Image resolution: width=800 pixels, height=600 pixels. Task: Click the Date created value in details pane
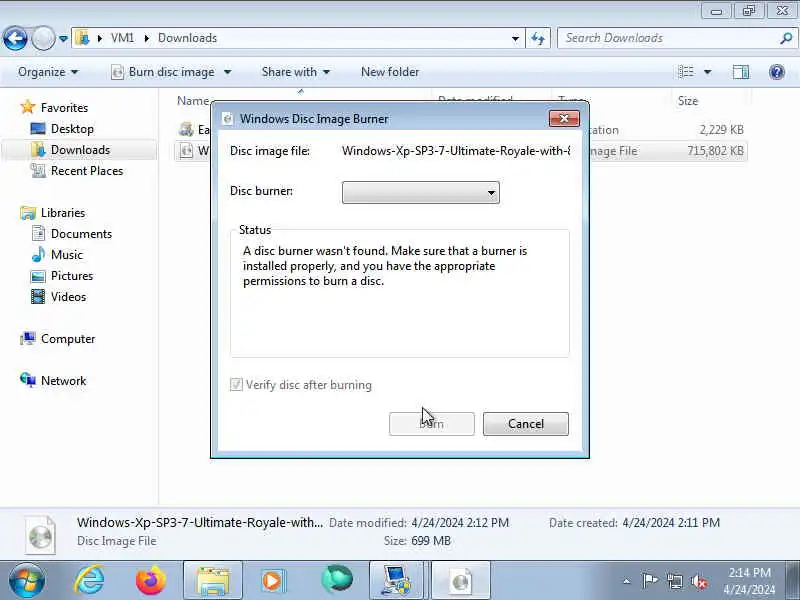pos(671,522)
